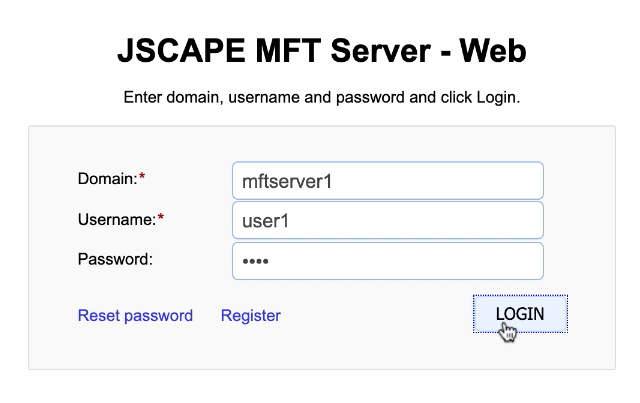Click the mftserver1 text in Domain field

tap(287, 182)
